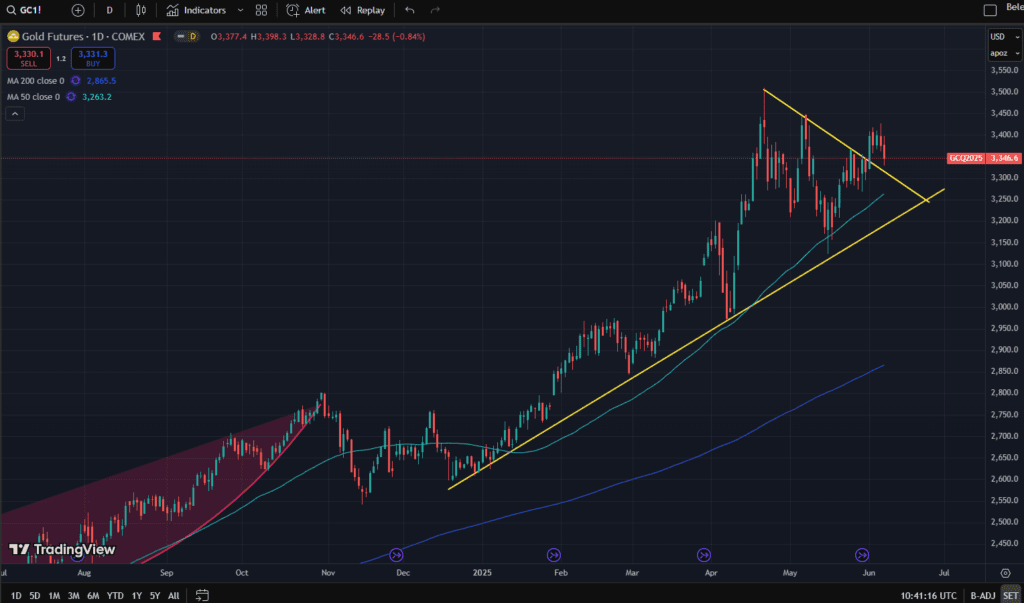
Task: Click the 2025 label on time axis
Action: click(x=481, y=574)
